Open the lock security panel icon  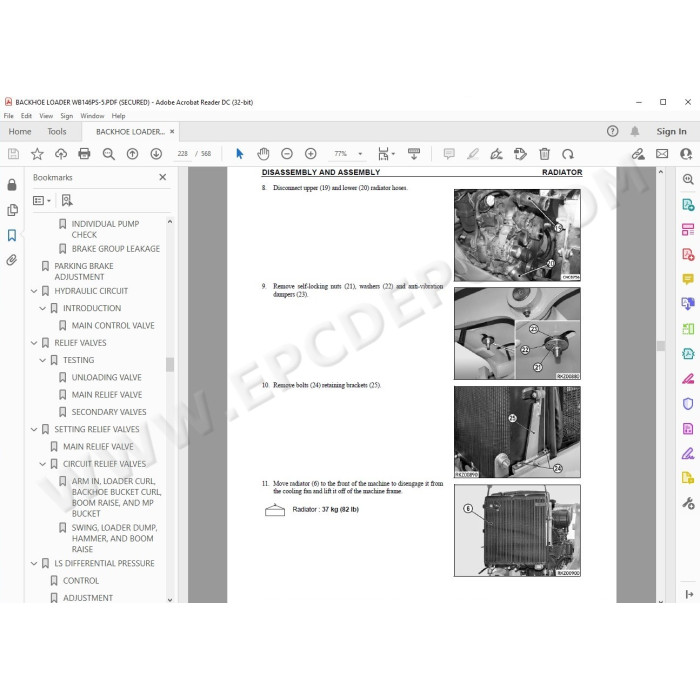pos(12,185)
